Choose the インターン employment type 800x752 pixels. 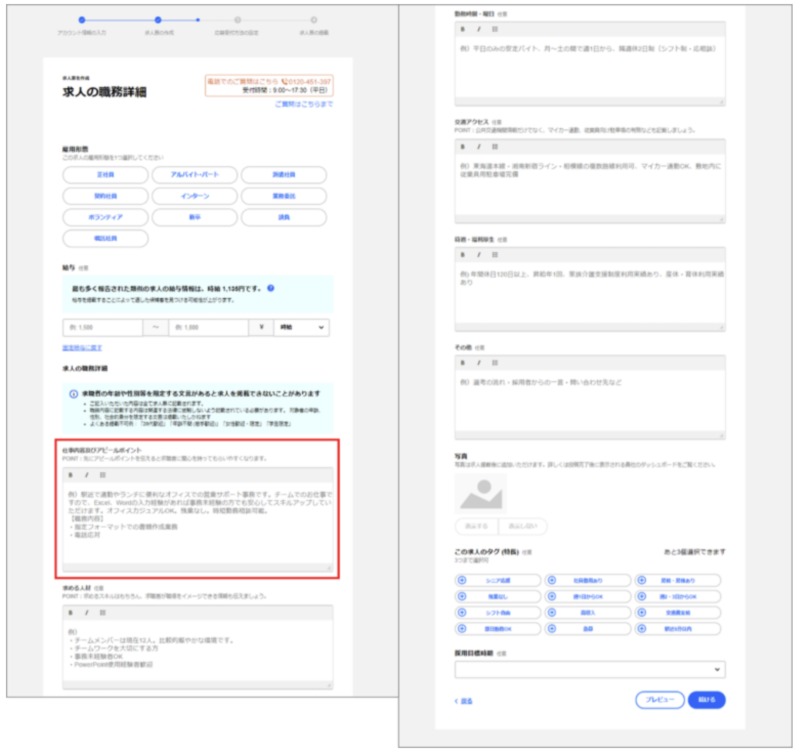(x=194, y=196)
